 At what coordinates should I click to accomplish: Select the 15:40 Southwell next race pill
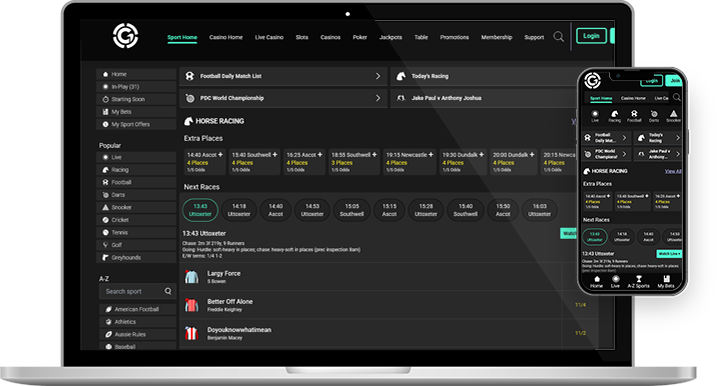pyautogui.click(x=466, y=210)
